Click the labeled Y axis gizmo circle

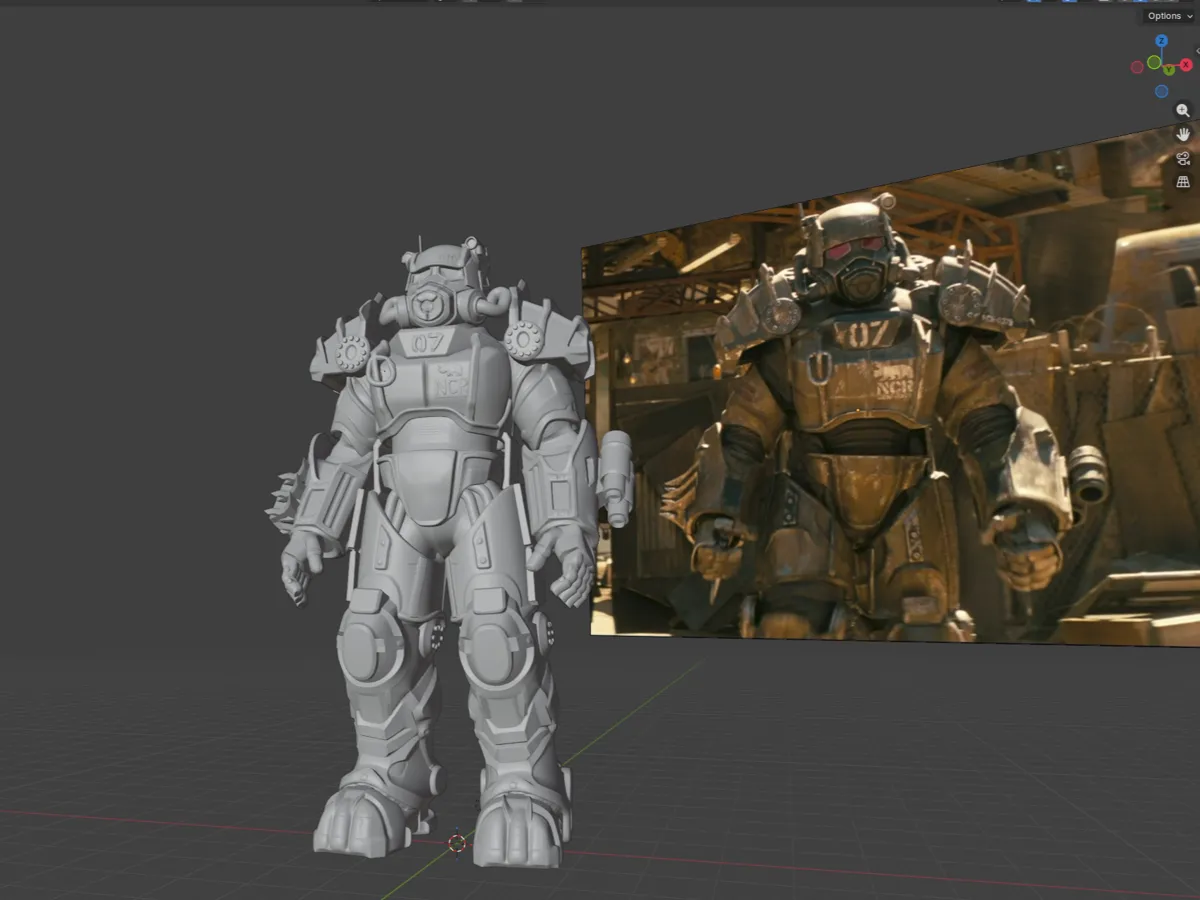pyautogui.click(x=1169, y=70)
